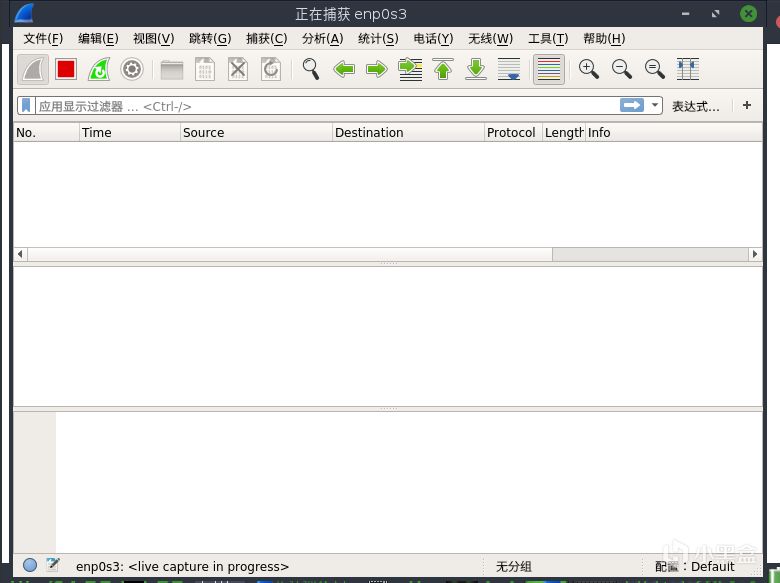Open the 帮助(H) menu
The image size is (780, 583).
tap(604, 38)
